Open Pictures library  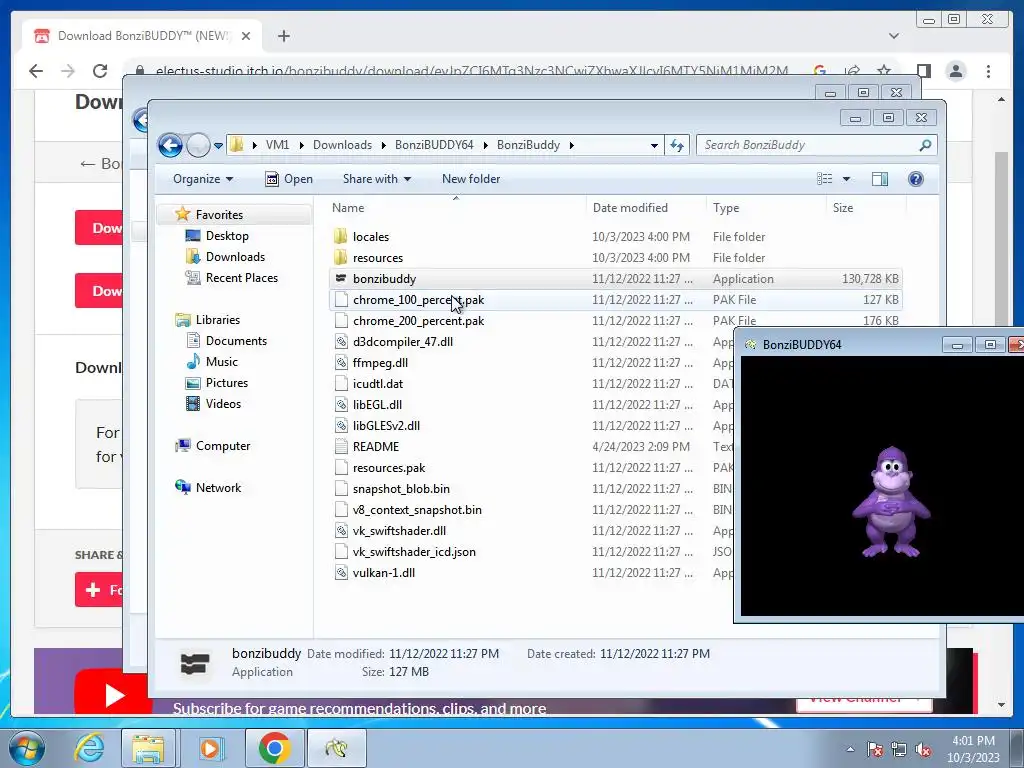227,383
